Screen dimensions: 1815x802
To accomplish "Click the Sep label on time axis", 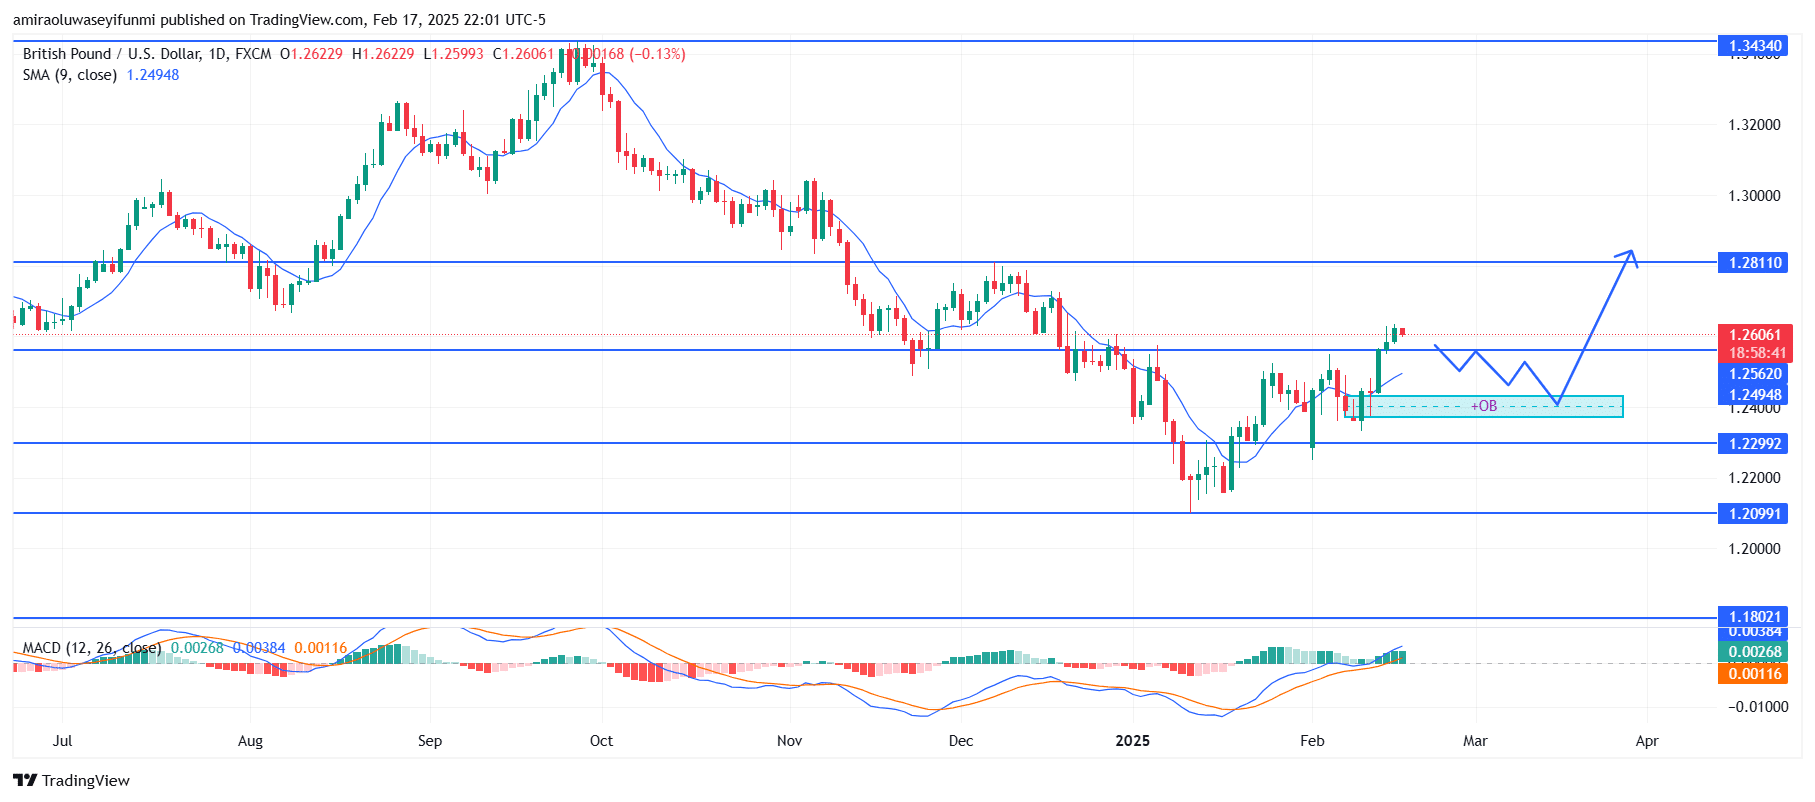I will (430, 741).
